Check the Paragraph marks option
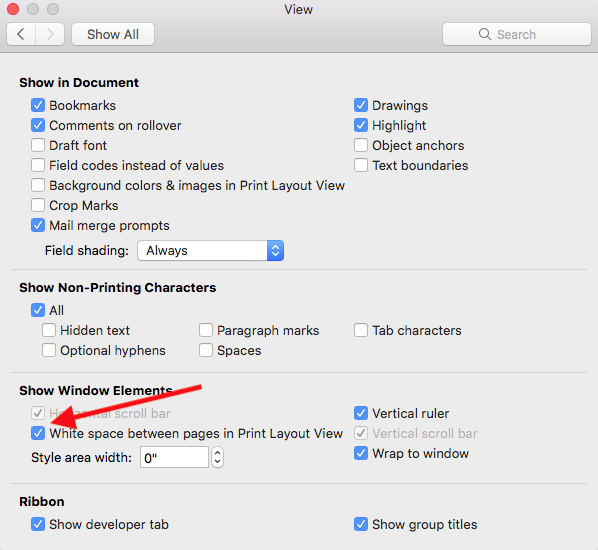The height and width of the screenshot is (550, 598). coord(206,330)
